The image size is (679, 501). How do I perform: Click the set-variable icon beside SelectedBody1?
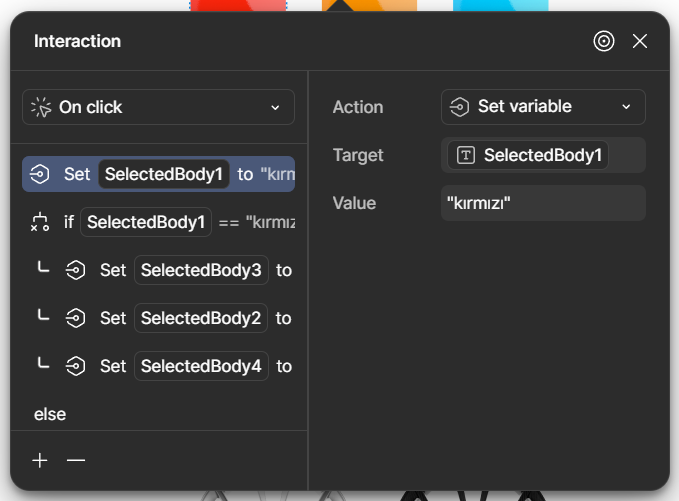[x=40, y=174]
